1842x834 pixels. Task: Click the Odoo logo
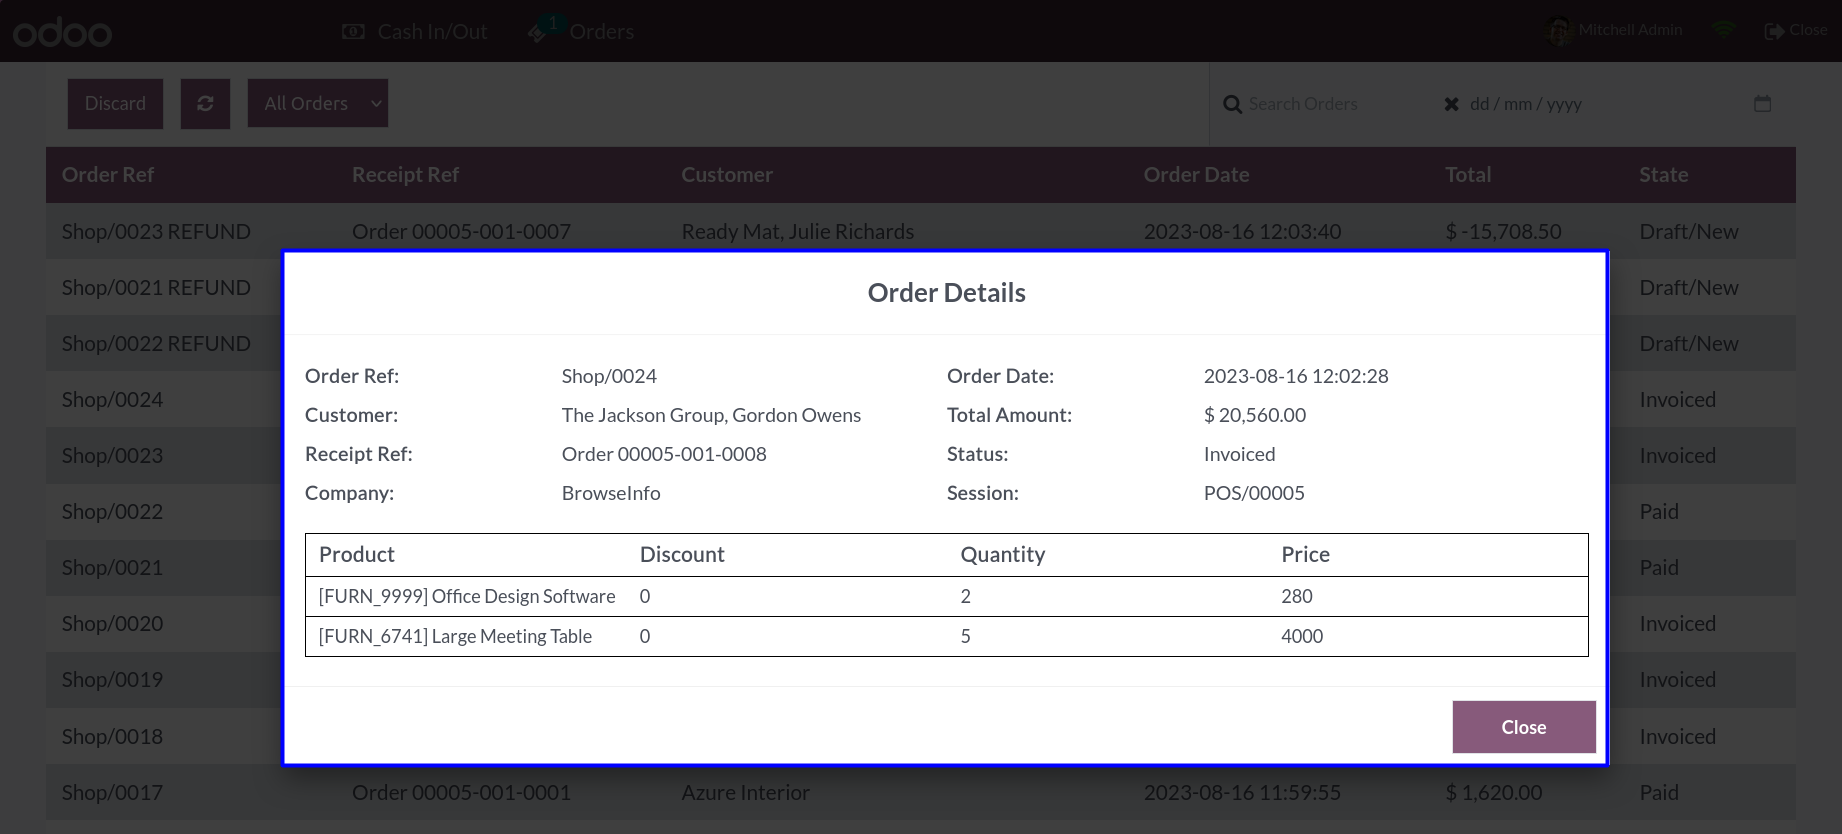62,33
